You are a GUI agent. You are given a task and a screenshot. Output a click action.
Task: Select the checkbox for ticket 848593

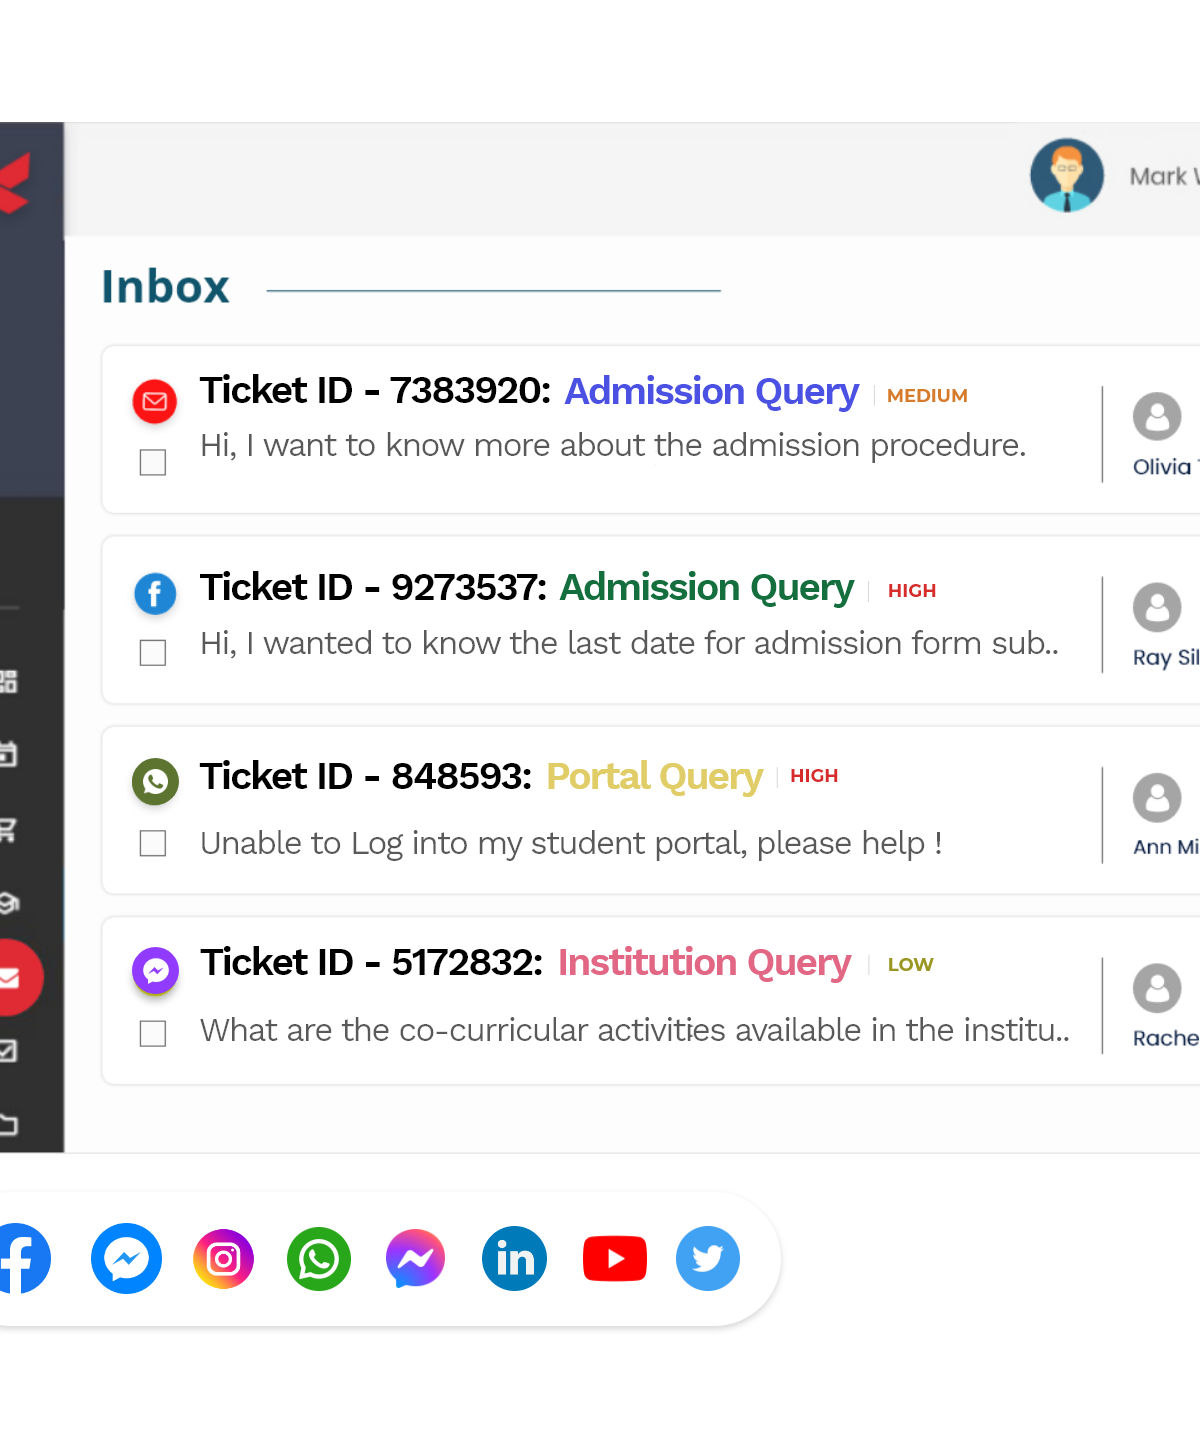point(153,843)
